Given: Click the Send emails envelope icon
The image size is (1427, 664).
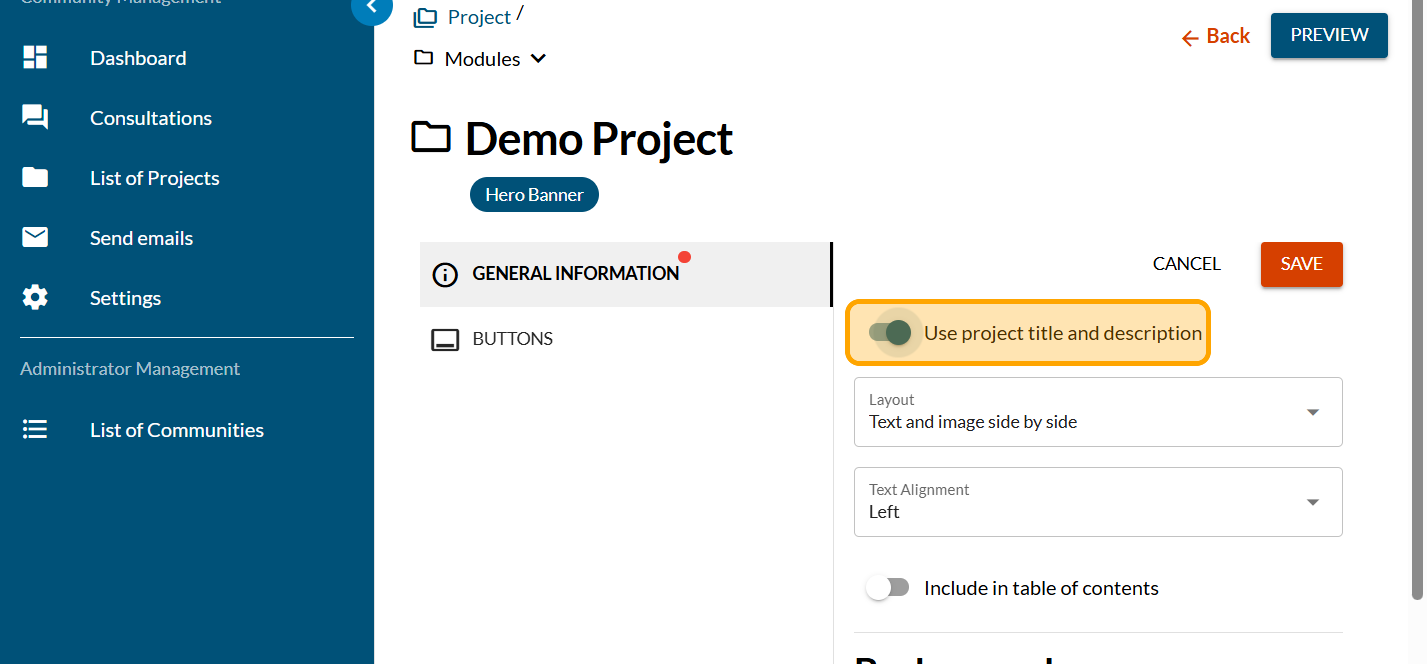Looking at the screenshot, I should [35, 238].
